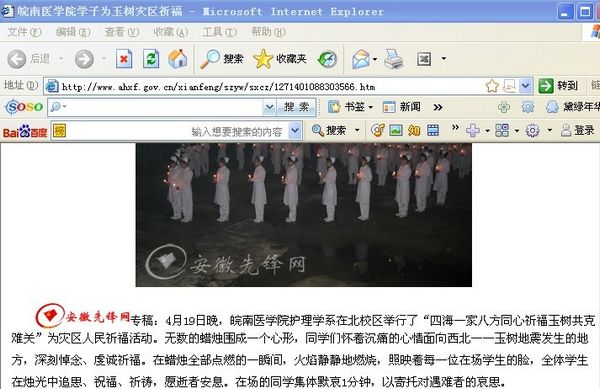Open the 收藏(A) menu

coord(170,32)
